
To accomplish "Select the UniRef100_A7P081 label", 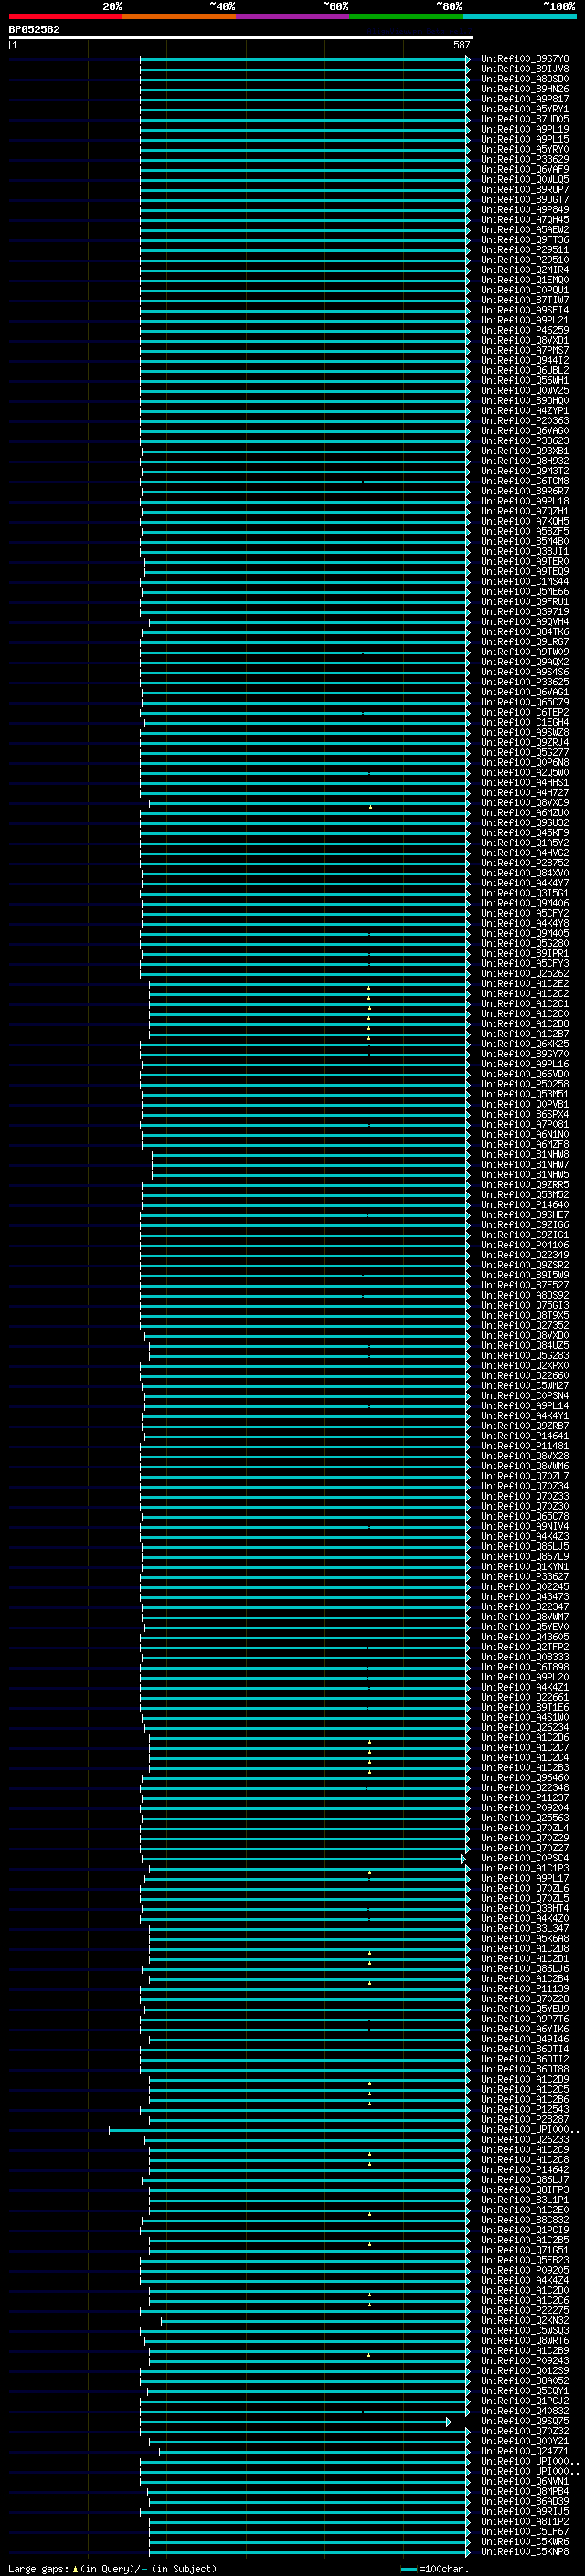I will coord(524,1124).
